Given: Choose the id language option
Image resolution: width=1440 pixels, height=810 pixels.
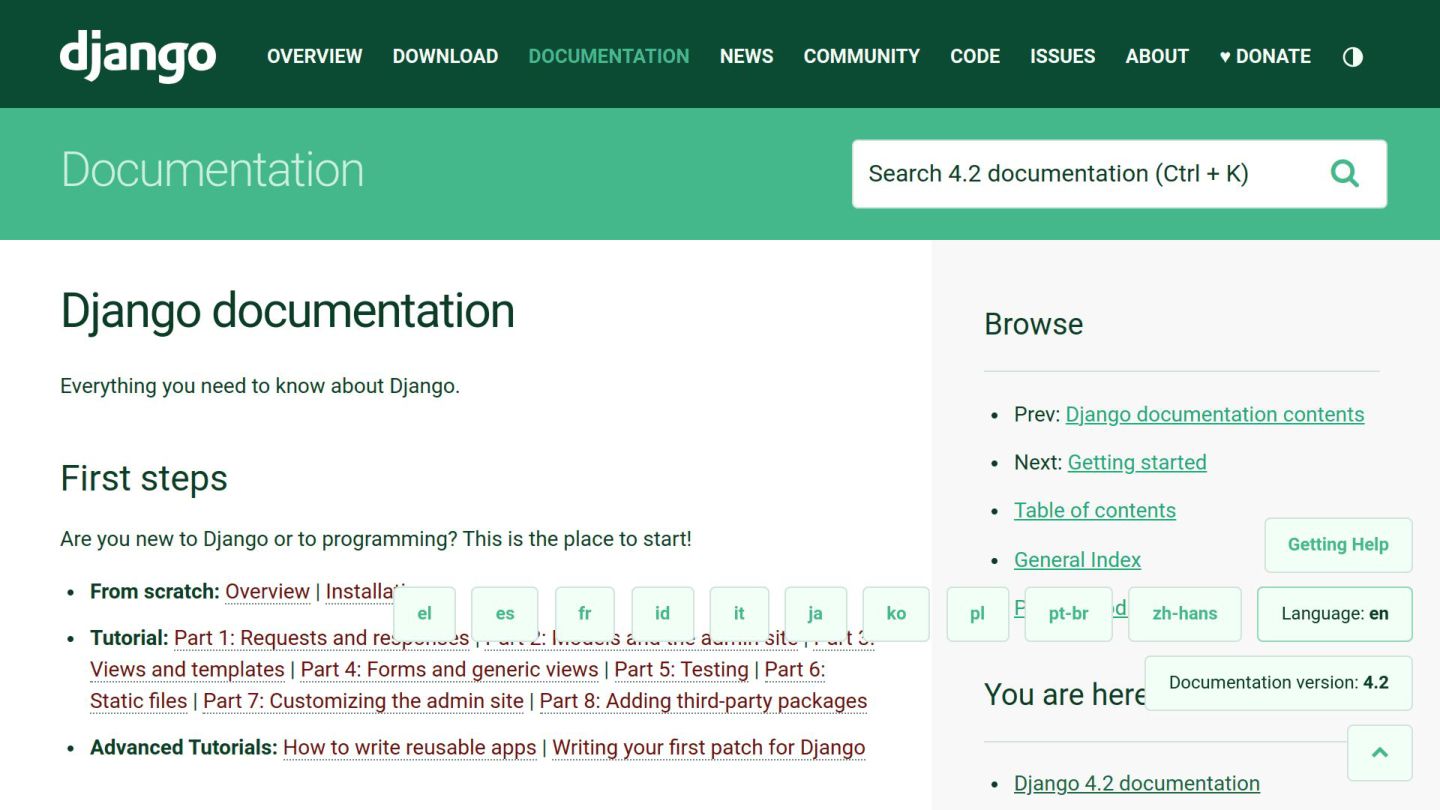Looking at the screenshot, I should pos(662,614).
